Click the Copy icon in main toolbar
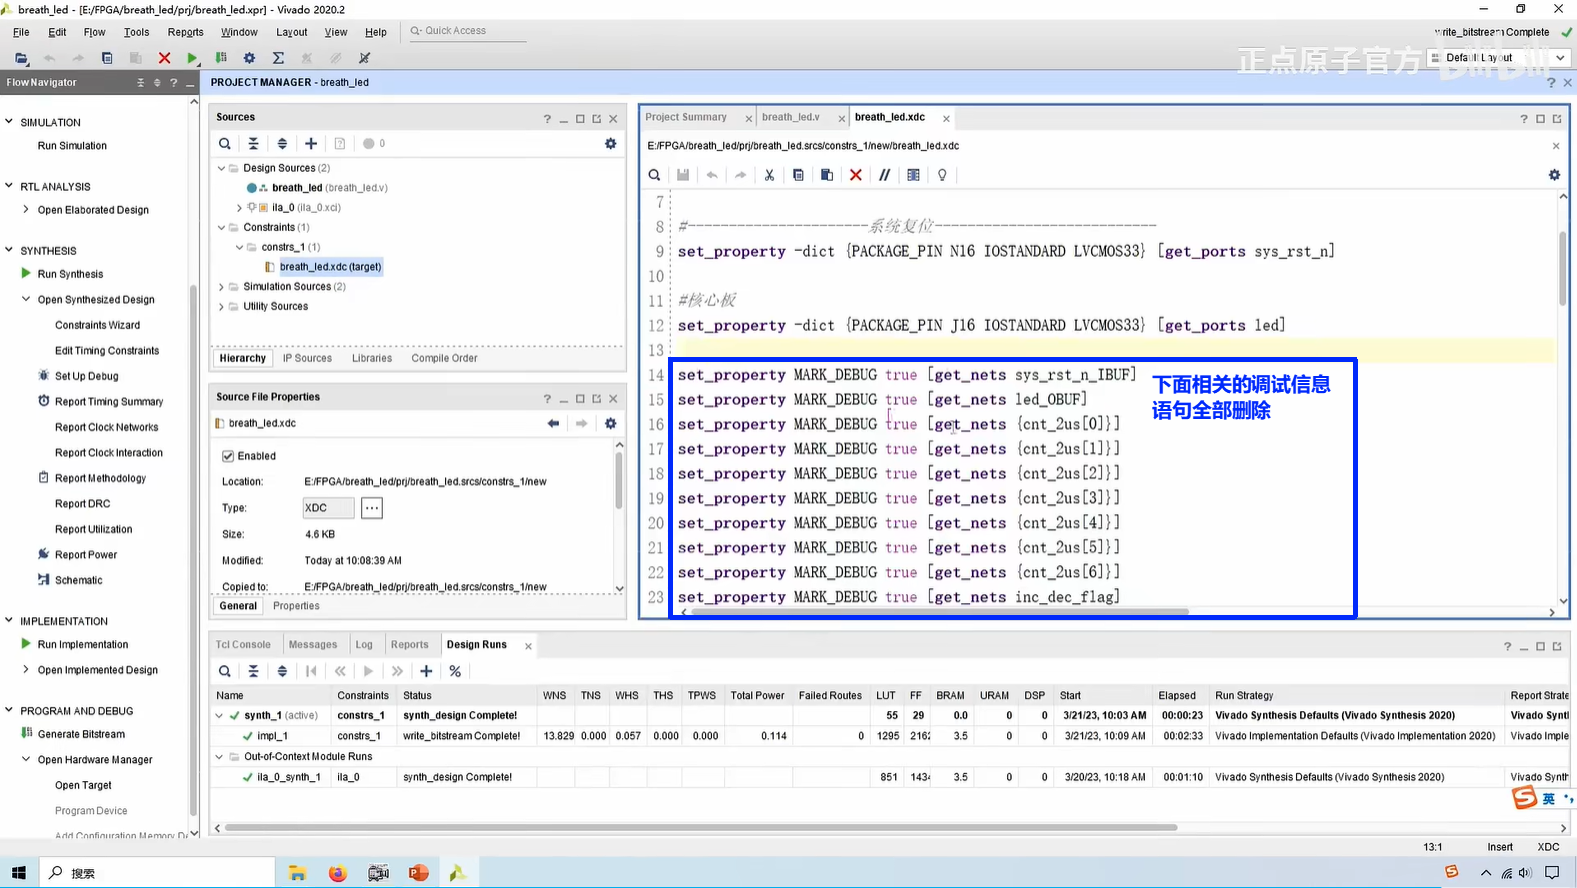 pyautogui.click(x=107, y=58)
